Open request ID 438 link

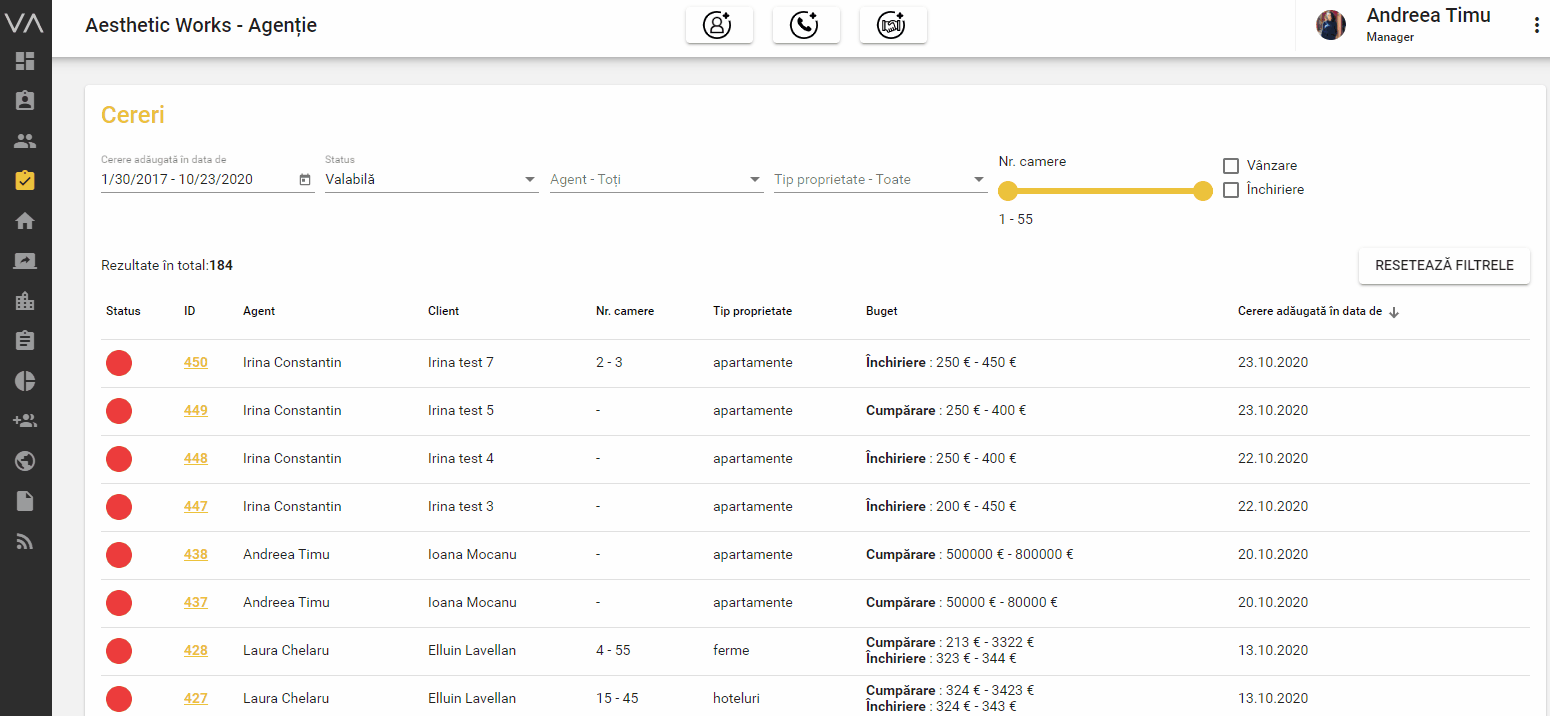[195, 554]
